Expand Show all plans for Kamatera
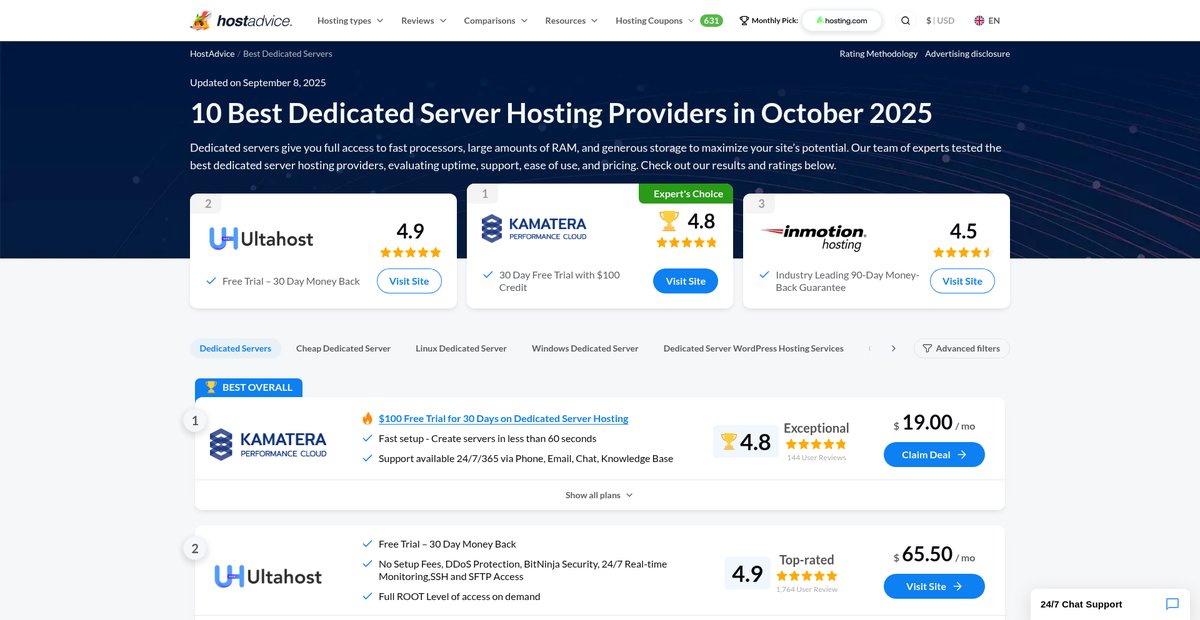The height and width of the screenshot is (620, 1200). (x=599, y=495)
